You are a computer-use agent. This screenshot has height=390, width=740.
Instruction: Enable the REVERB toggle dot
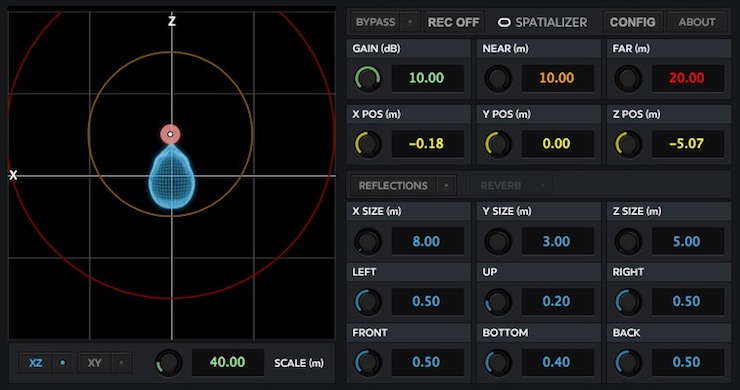(x=542, y=186)
